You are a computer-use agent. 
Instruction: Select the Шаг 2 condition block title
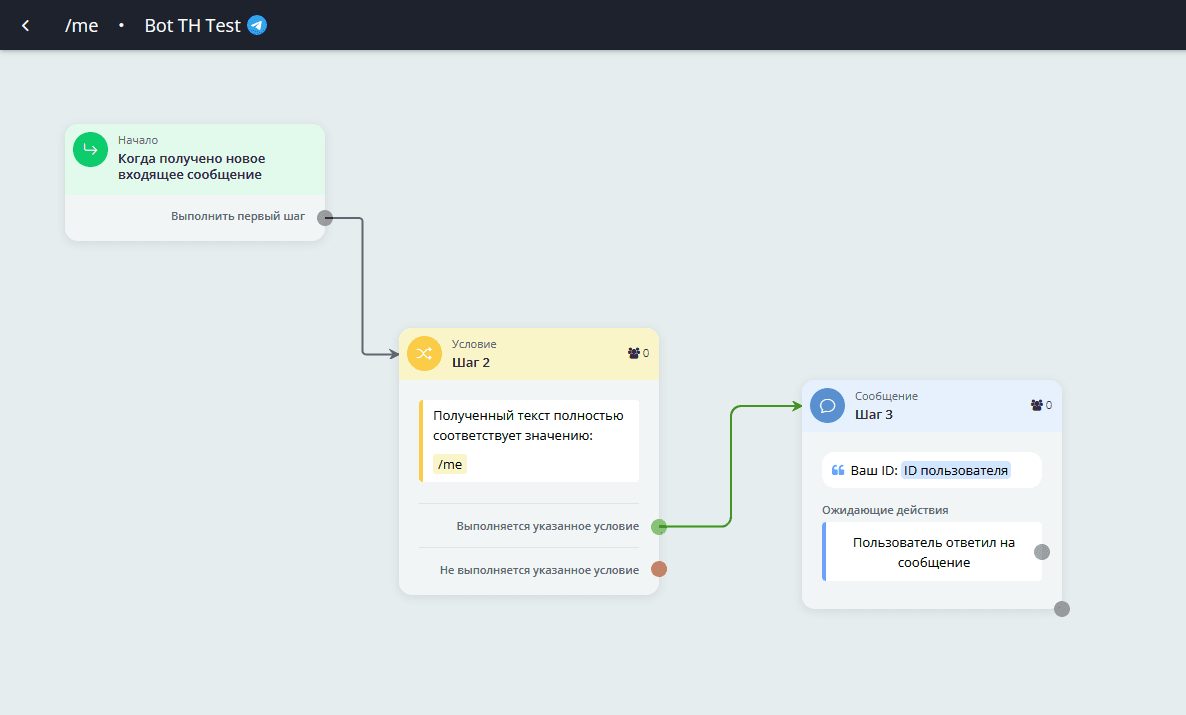point(471,362)
